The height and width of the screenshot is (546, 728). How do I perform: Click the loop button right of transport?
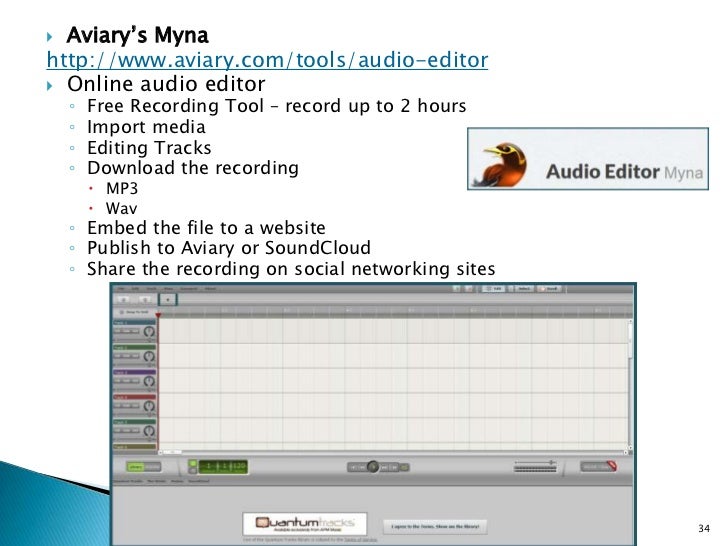(x=405, y=467)
